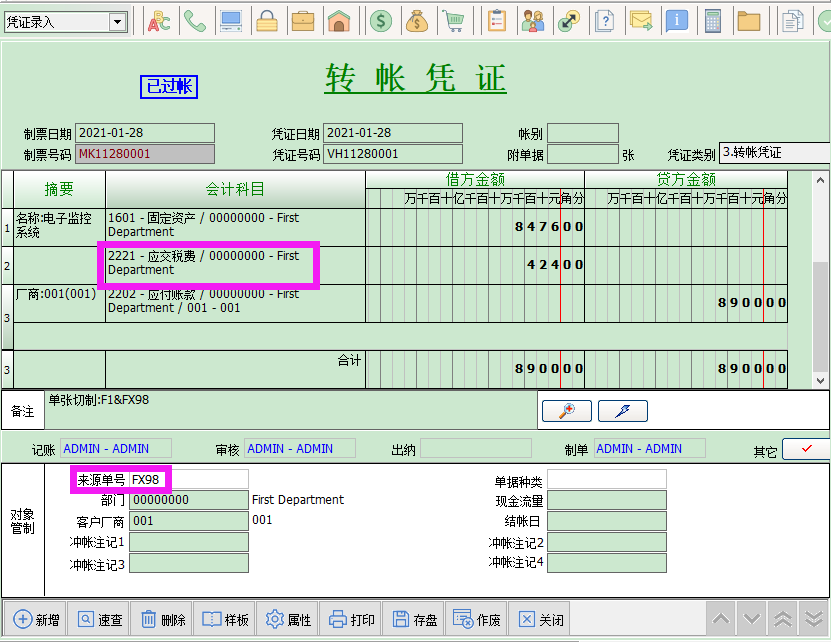Image resolution: width=831 pixels, height=642 pixels.
Task: Toggle the 其它 checkmark box
Action: [x=805, y=449]
